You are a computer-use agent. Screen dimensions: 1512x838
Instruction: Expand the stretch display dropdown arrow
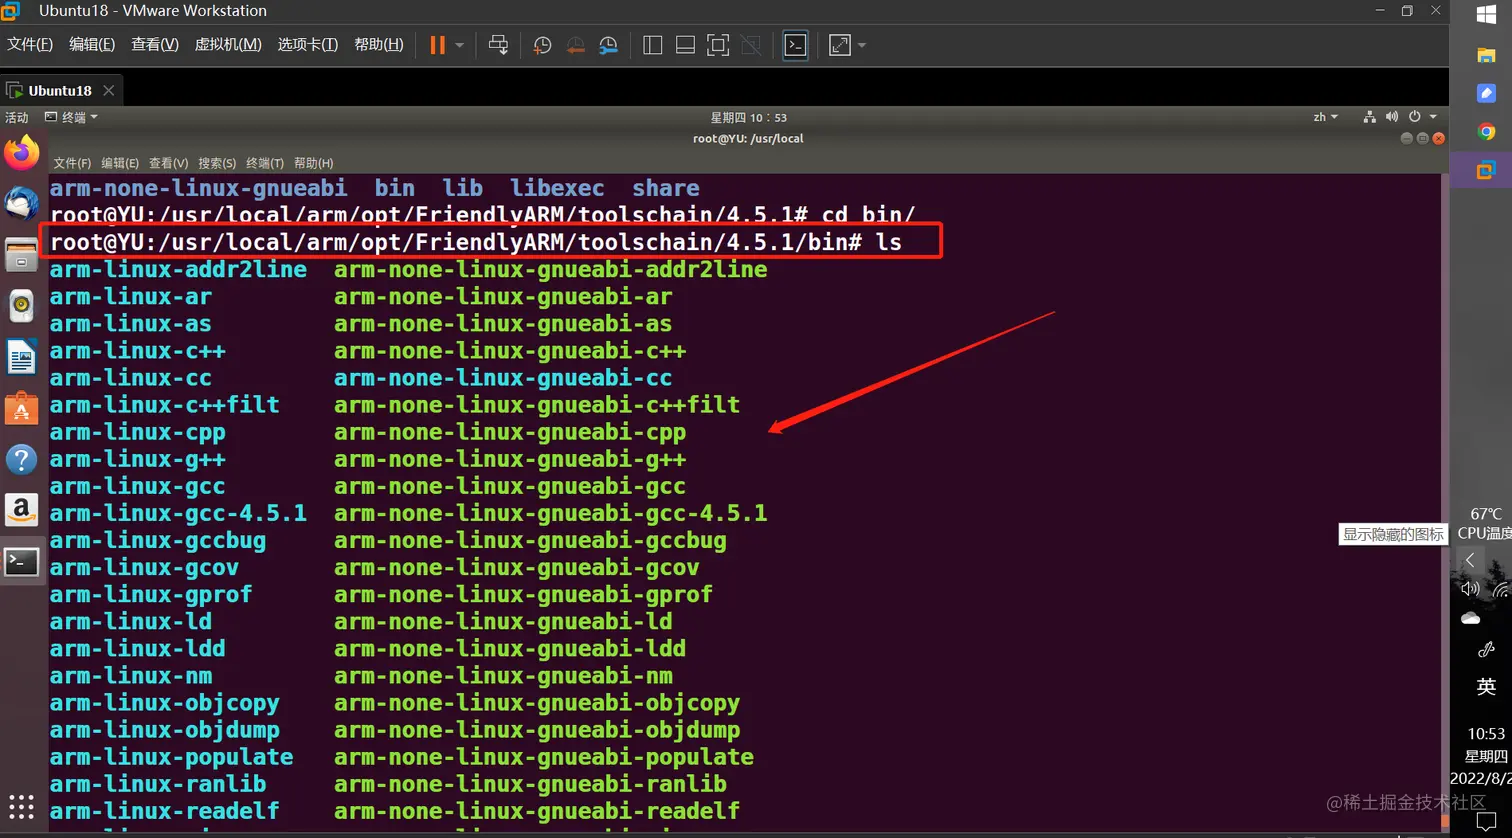point(862,45)
